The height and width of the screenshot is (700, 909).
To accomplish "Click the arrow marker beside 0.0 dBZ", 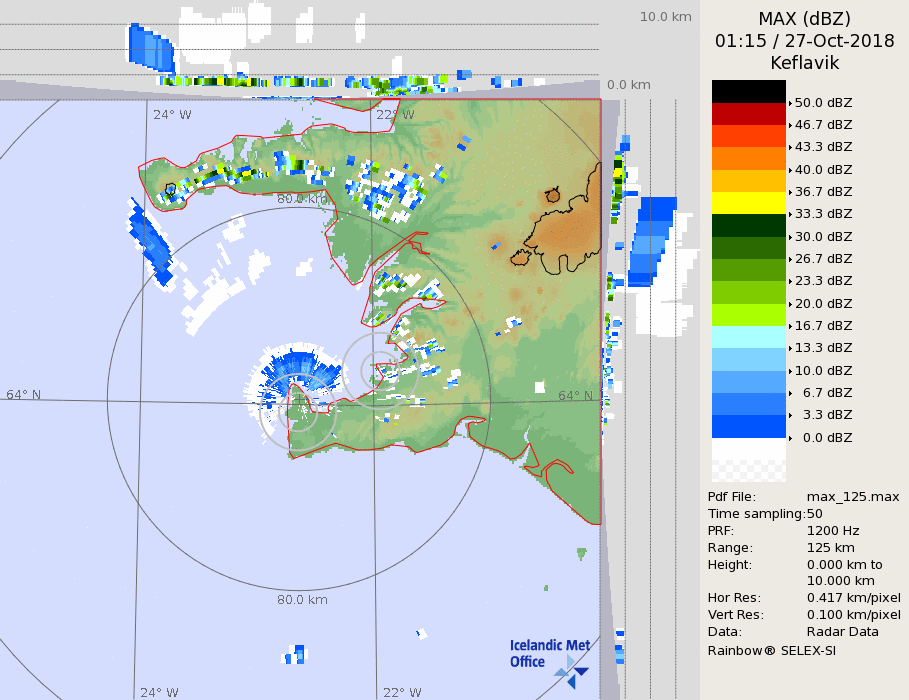I will pyautogui.click(x=790, y=438).
